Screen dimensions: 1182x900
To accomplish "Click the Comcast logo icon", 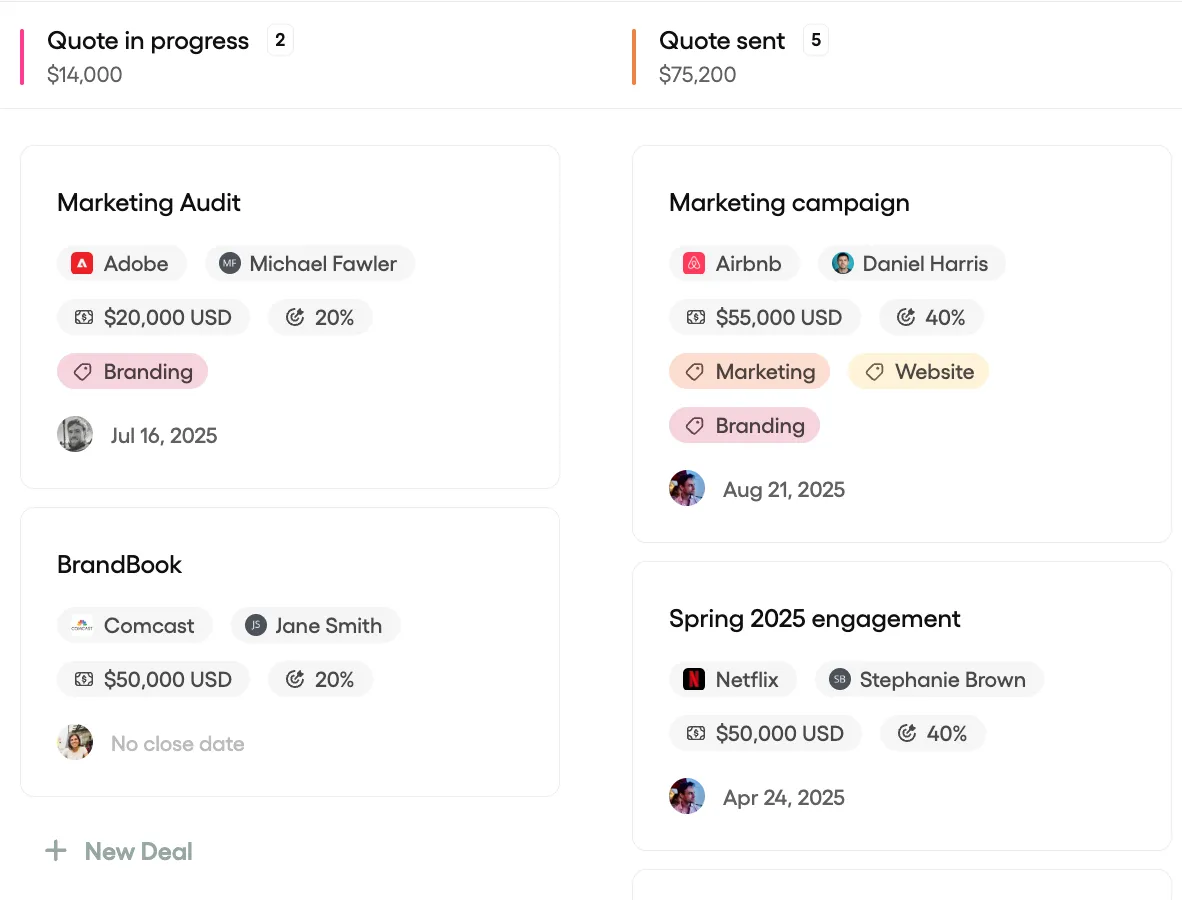I will (82, 626).
